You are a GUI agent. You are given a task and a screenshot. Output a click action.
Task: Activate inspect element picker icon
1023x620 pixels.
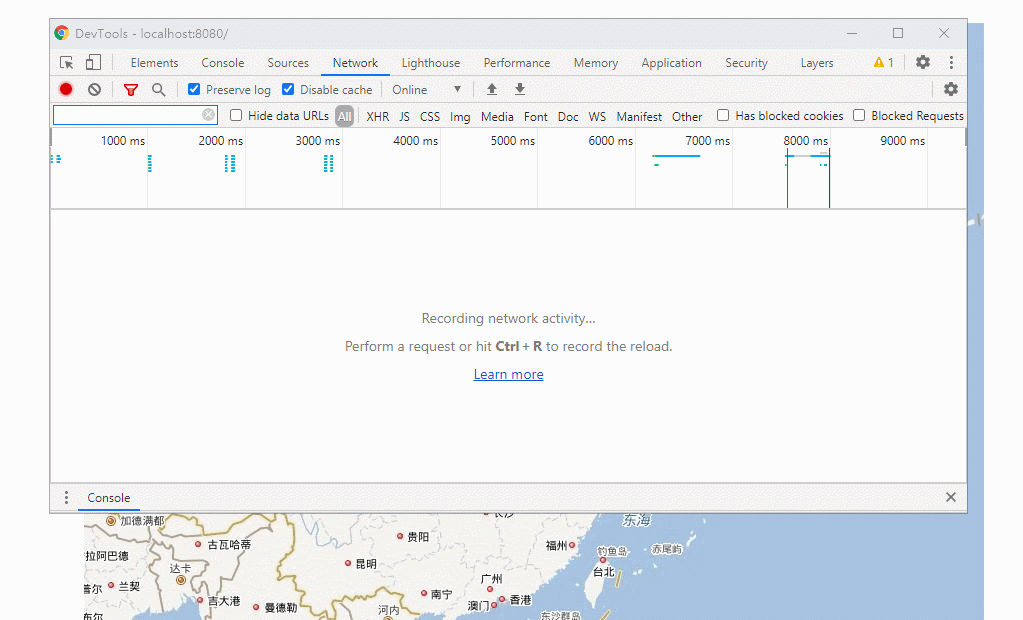[x=67, y=62]
